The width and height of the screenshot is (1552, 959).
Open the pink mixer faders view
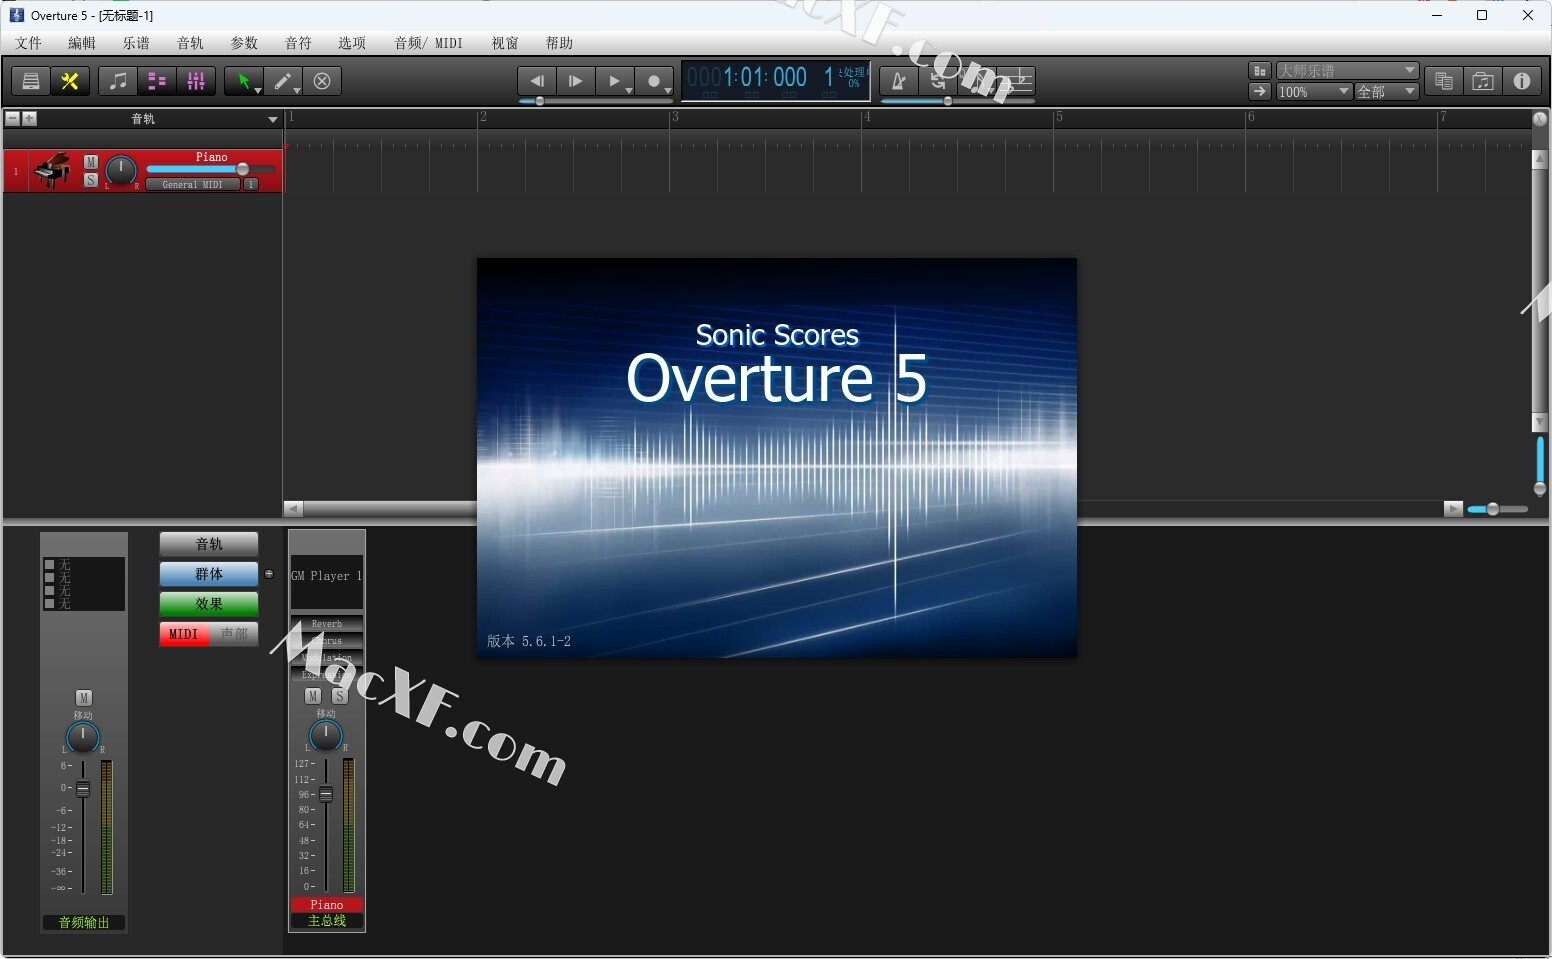click(196, 81)
